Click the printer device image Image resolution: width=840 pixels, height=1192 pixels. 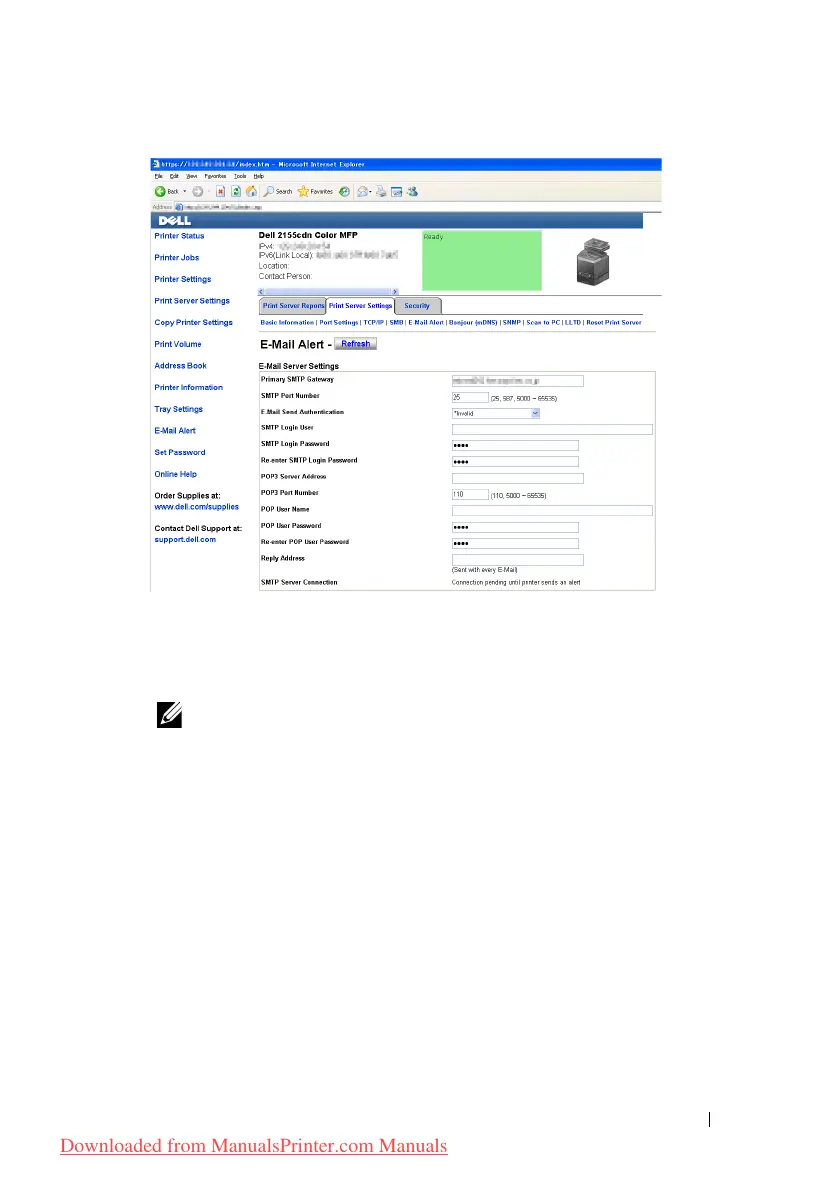[594, 261]
